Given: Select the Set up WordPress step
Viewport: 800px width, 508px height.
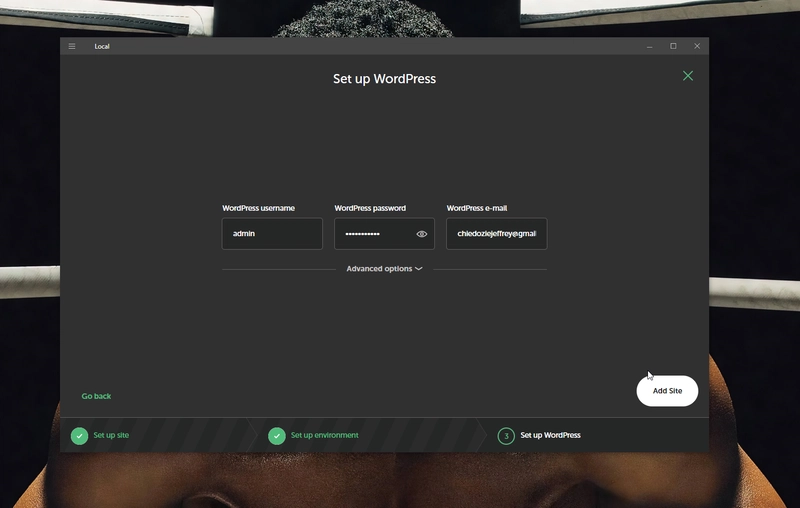Looking at the screenshot, I should (x=550, y=435).
